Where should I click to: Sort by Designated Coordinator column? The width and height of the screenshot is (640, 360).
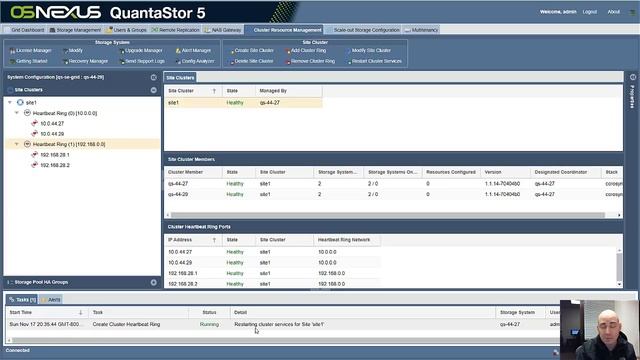pos(565,172)
